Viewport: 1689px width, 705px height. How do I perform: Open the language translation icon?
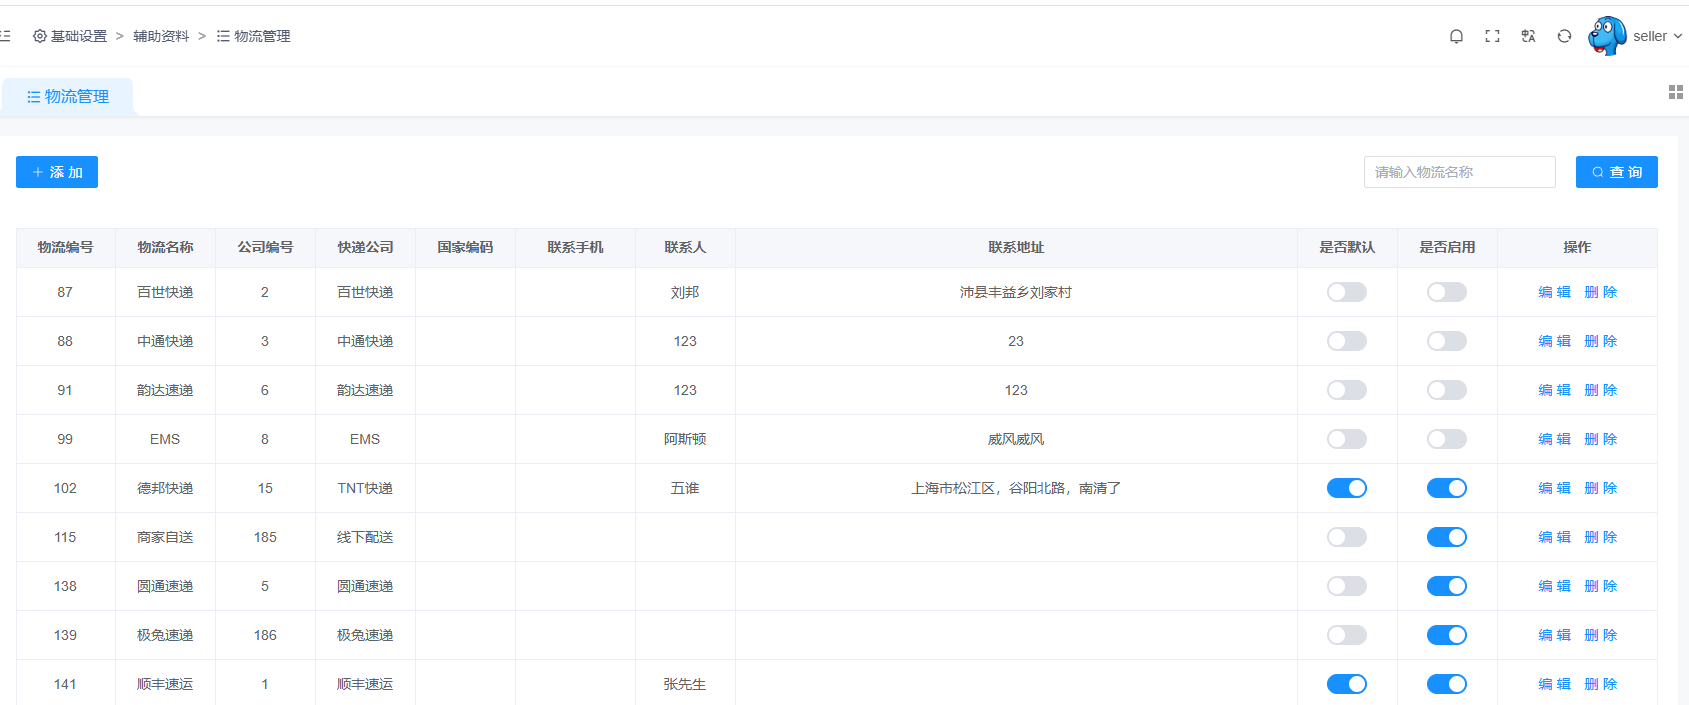click(1528, 36)
